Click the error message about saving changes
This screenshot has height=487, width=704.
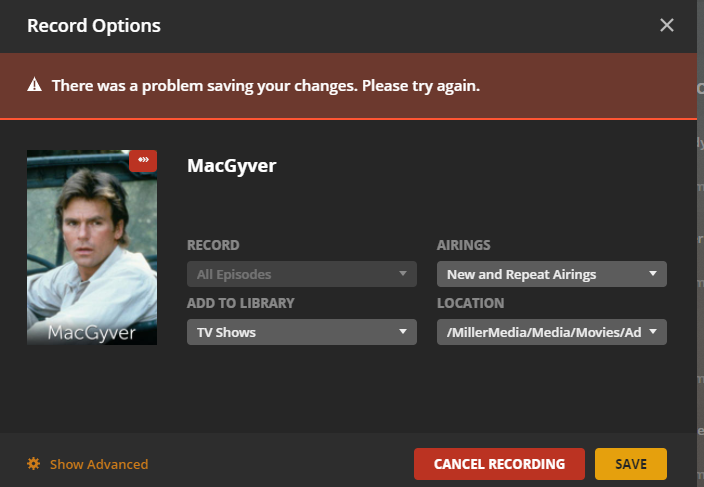(266, 85)
